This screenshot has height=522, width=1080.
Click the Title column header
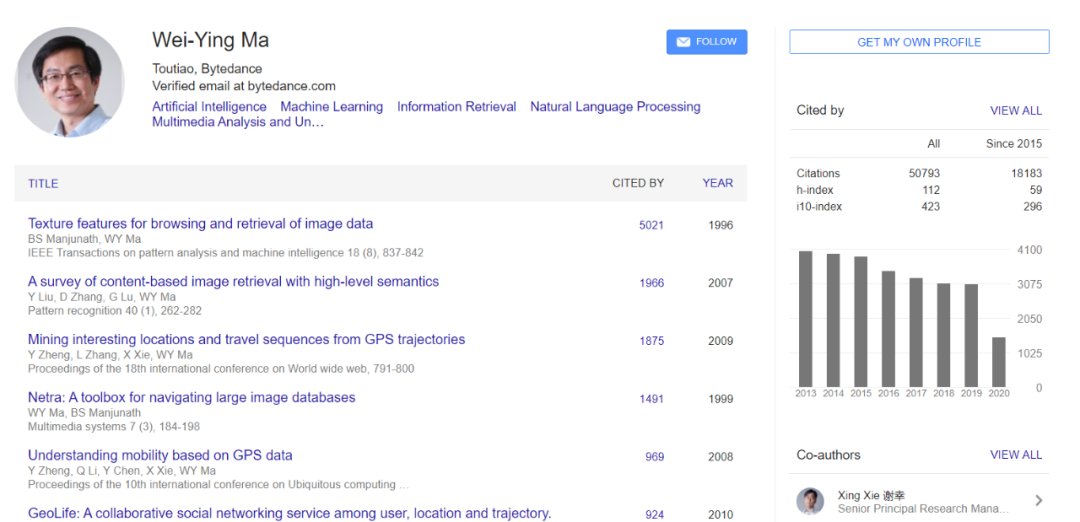pos(43,184)
